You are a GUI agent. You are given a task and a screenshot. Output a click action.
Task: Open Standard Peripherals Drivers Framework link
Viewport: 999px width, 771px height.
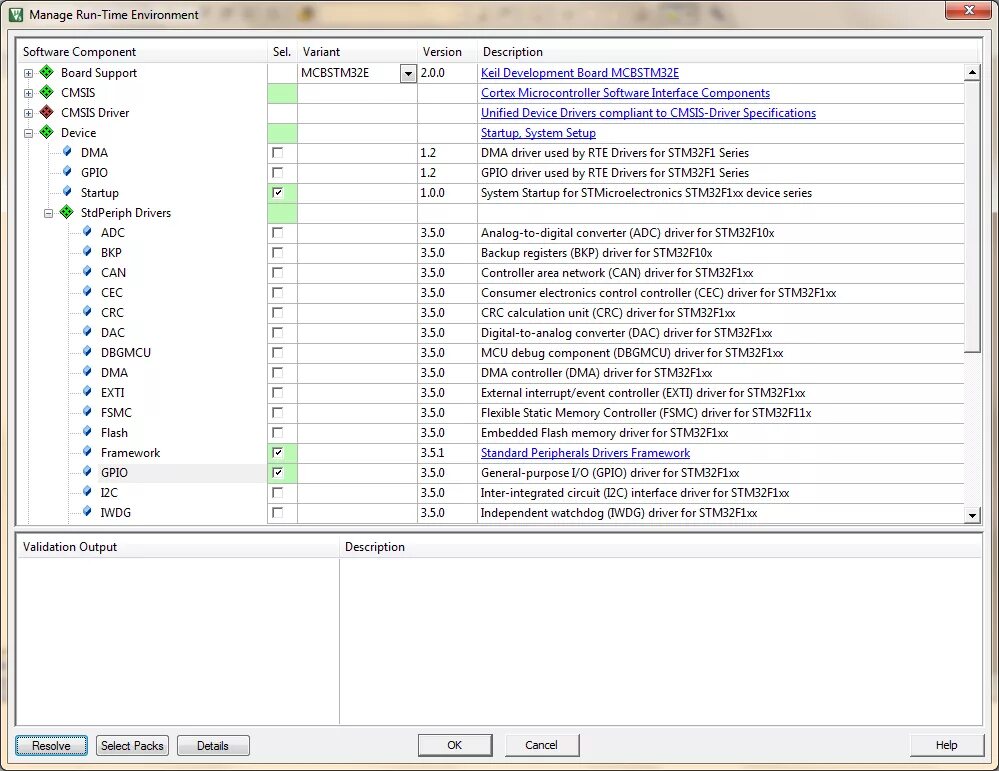point(585,452)
